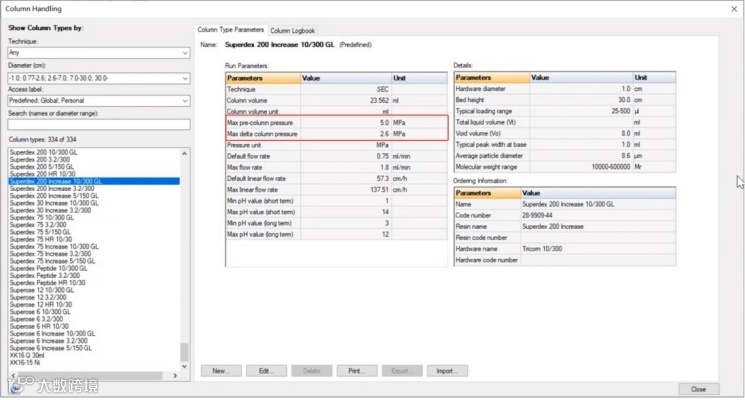Click the Molecular weight range row

[x=565, y=167]
